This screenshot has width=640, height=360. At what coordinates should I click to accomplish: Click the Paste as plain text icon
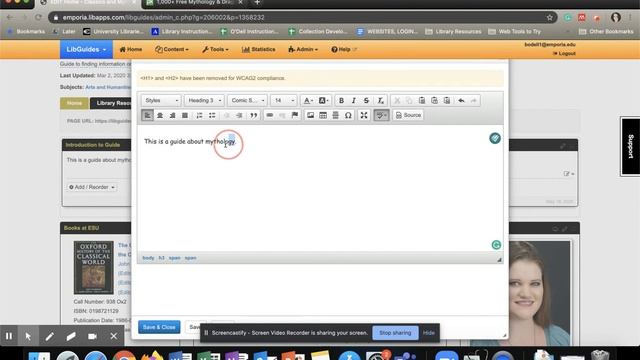(x=434, y=100)
